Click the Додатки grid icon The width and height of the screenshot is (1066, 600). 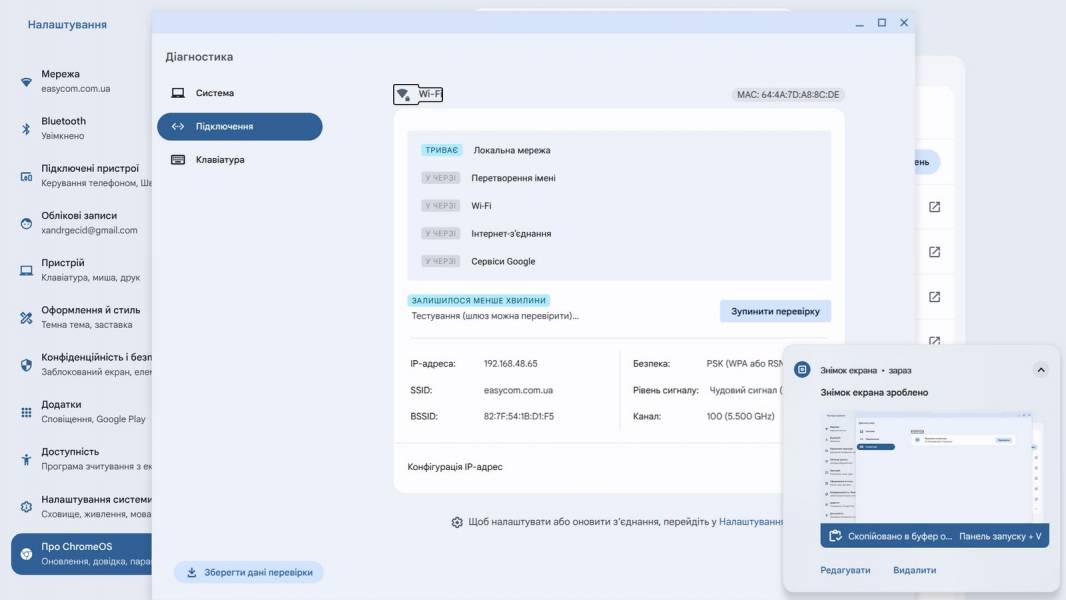tap(26, 412)
